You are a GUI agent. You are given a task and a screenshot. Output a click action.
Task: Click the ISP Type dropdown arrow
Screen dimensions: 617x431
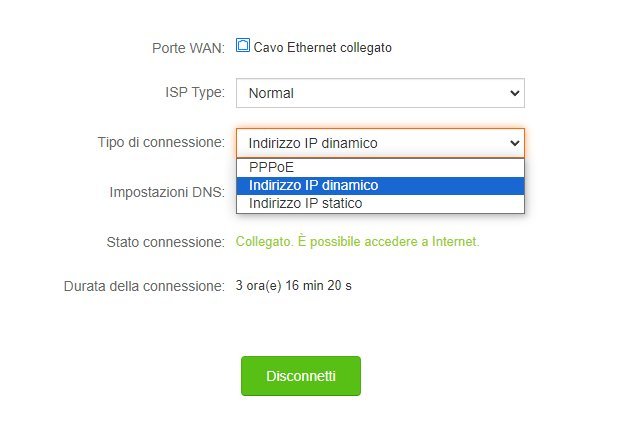coord(515,94)
